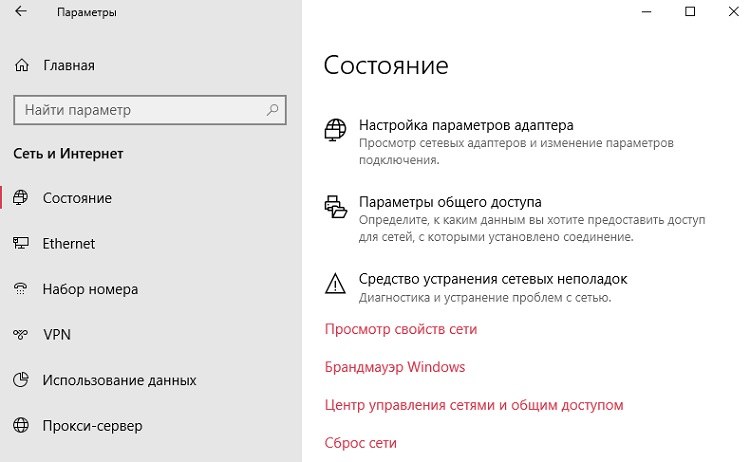Close the Параметры window
The height and width of the screenshot is (462, 750).
click(x=734, y=11)
